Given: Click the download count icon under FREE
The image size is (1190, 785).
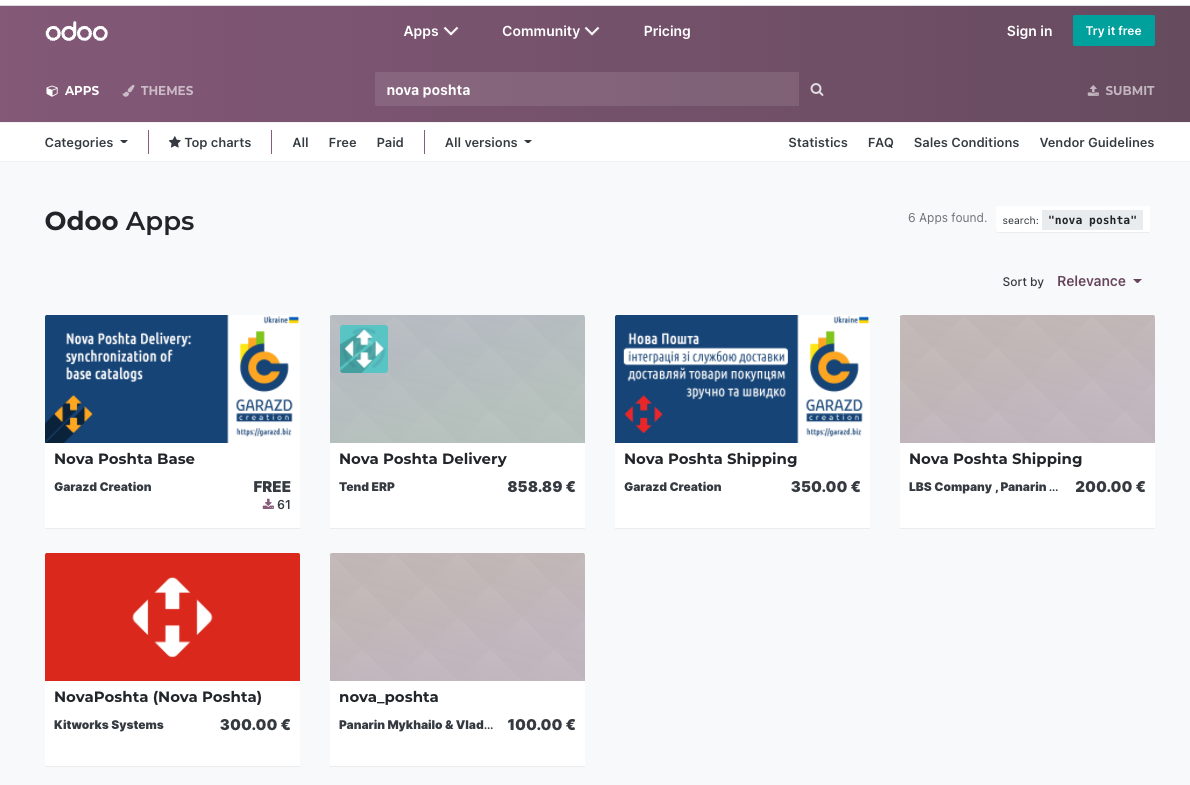Looking at the screenshot, I should [268, 504].
